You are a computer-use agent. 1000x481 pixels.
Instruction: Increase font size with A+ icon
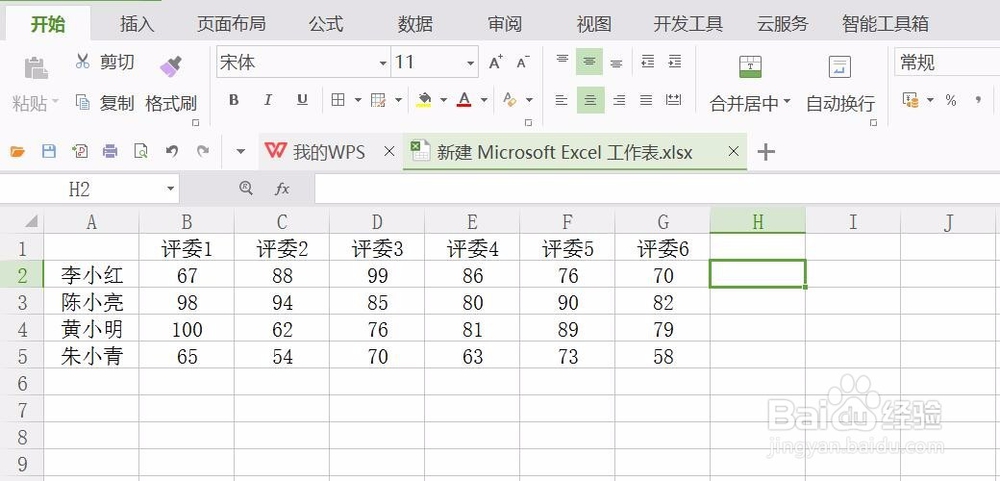click(496, 63)
